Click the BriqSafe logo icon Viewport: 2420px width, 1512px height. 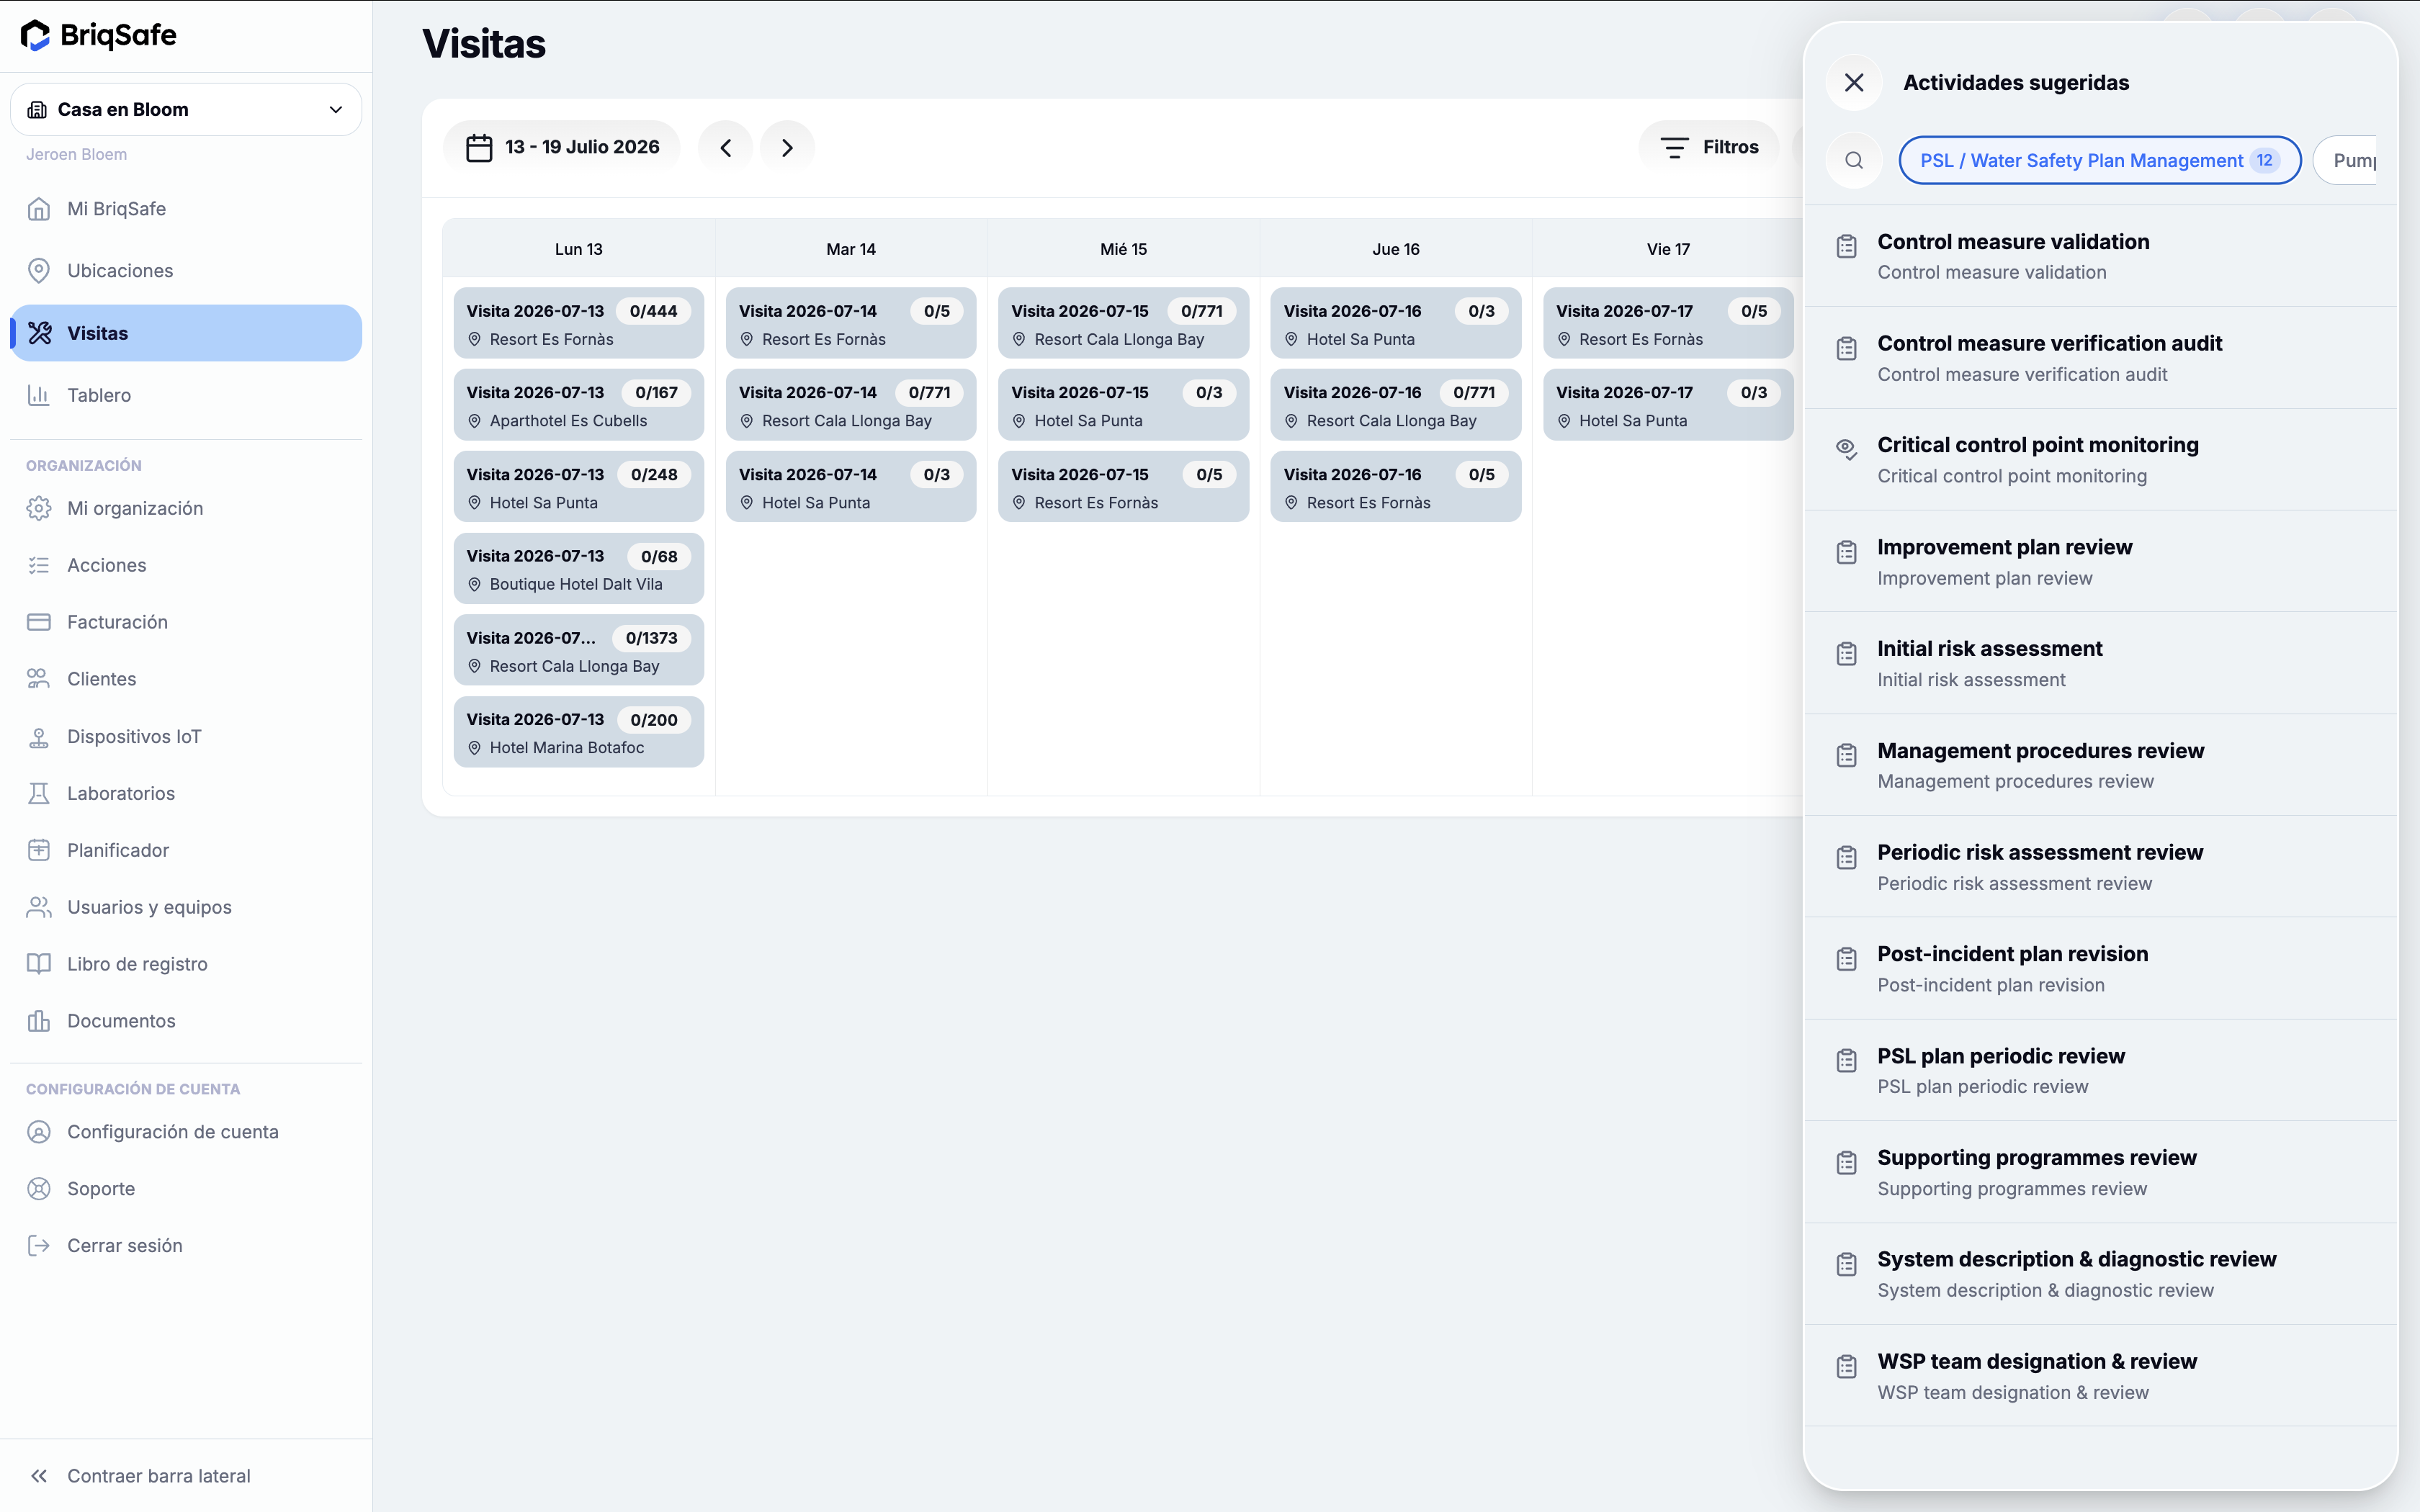coord(35,35)
